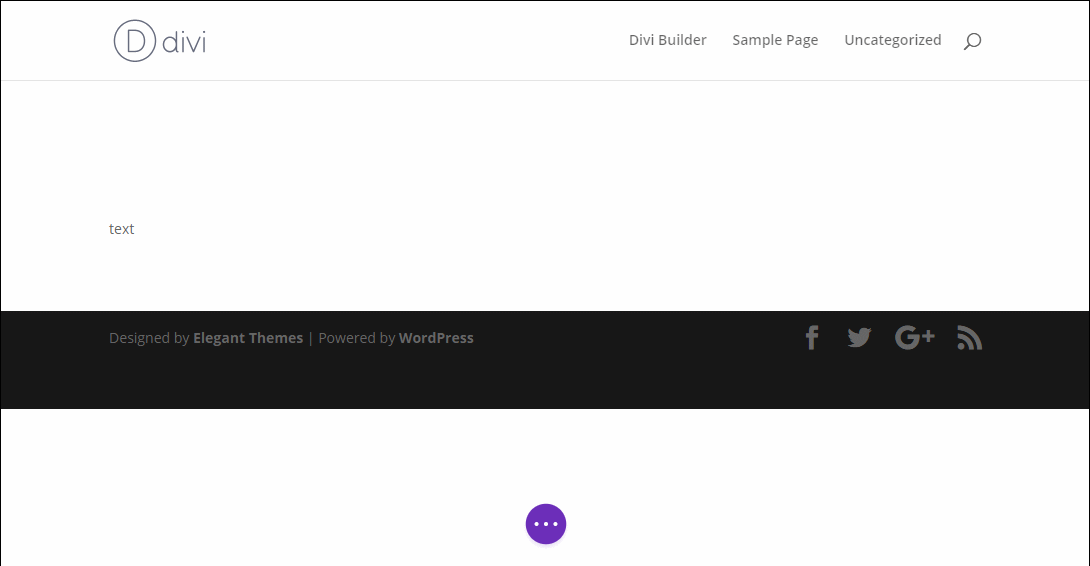The height and width of the screenshot is (566, 1090).
Task: Click white area left of purple button
Action: 300,500
